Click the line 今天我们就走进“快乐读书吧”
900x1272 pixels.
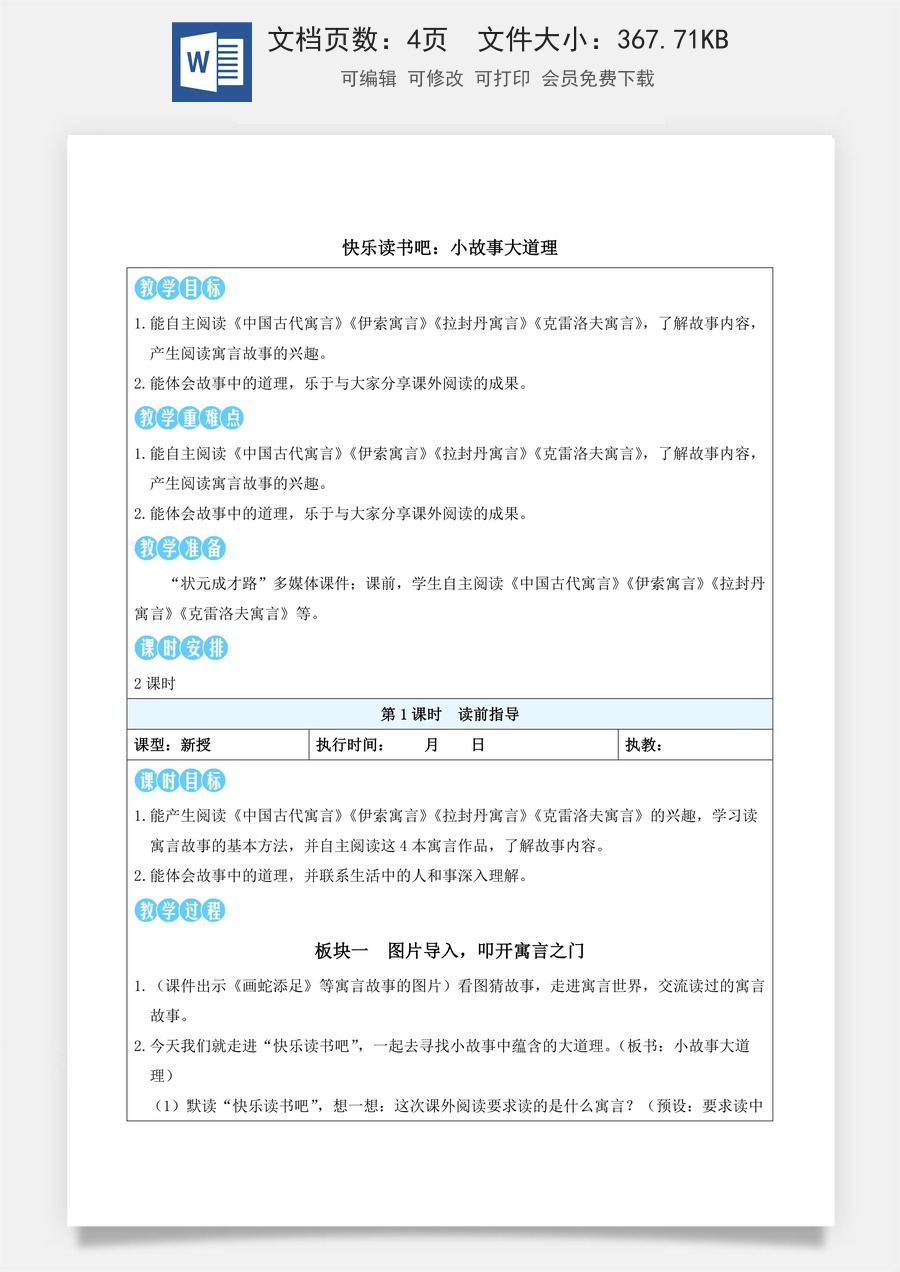pos(442,1047)
